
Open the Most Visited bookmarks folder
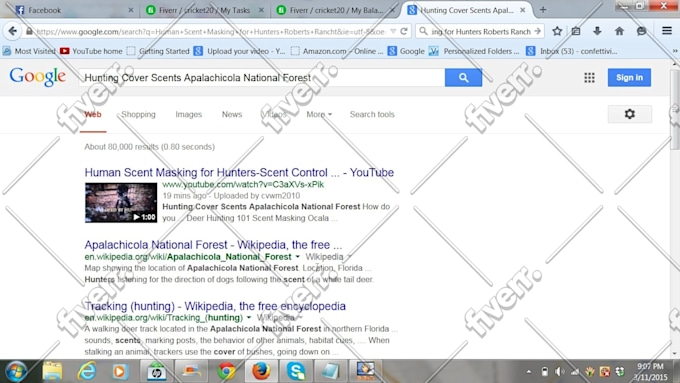29,51
